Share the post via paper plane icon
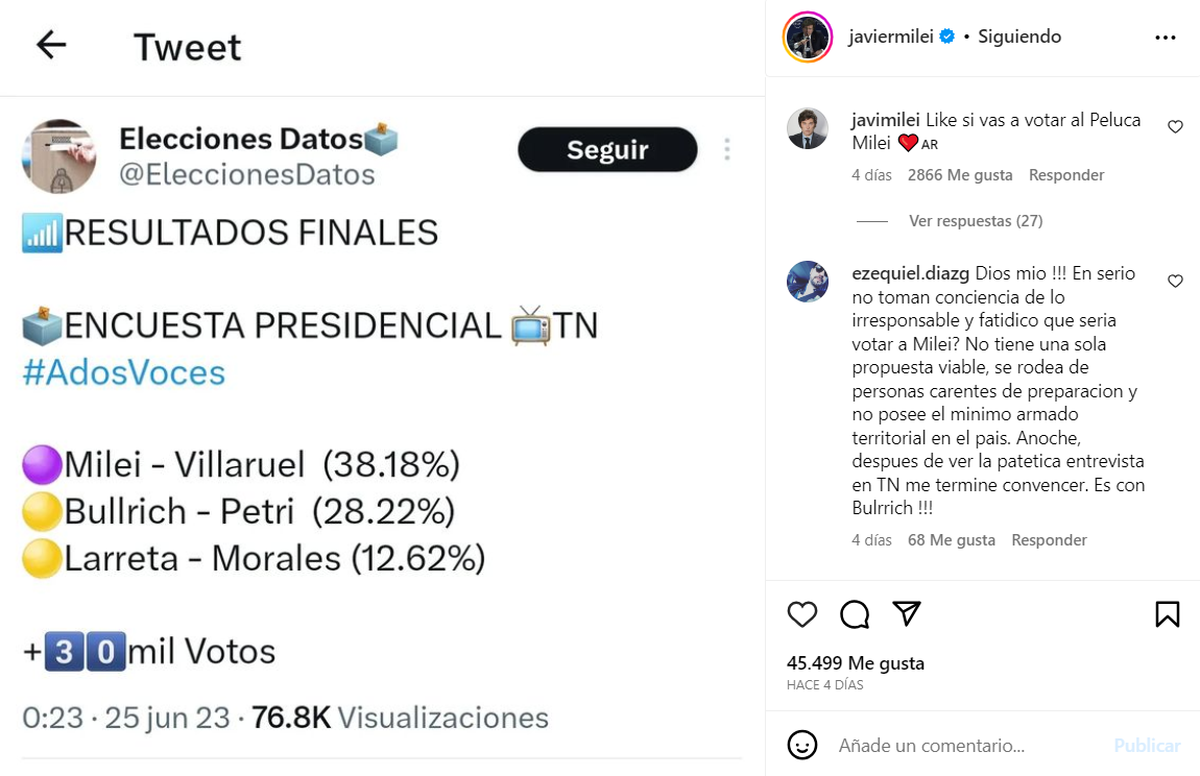 906,614
